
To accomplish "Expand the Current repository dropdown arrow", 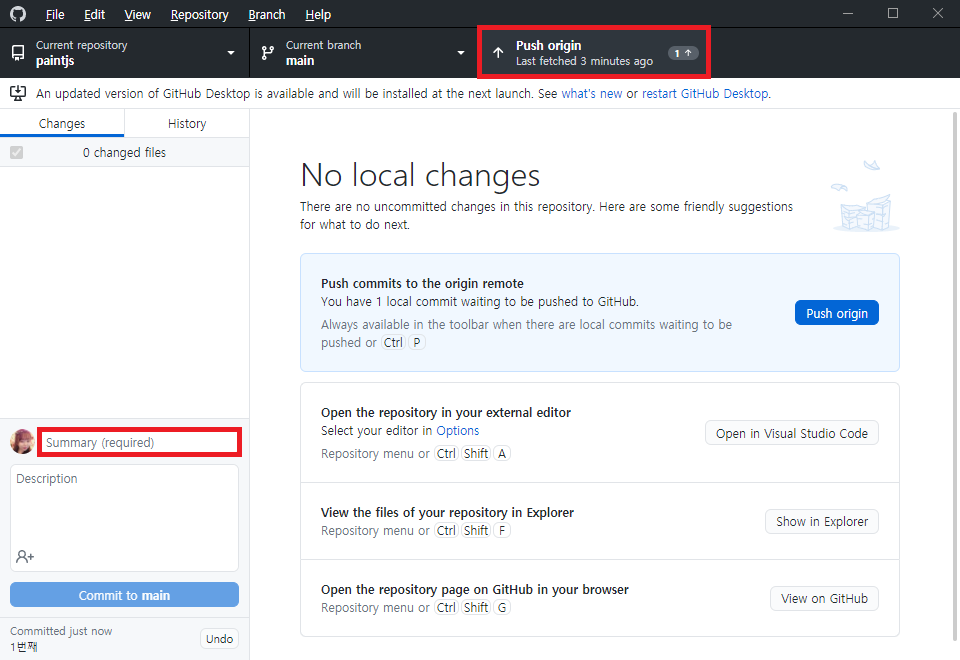I will pyautogui.click(x=231, y=53).
